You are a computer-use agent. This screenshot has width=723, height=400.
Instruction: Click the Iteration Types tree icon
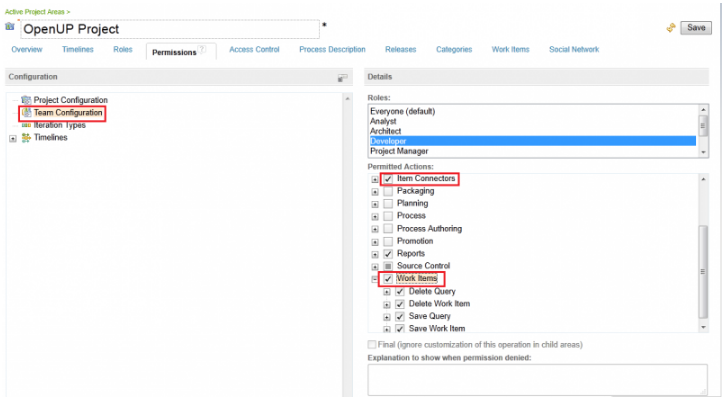(x=26, y=125)
